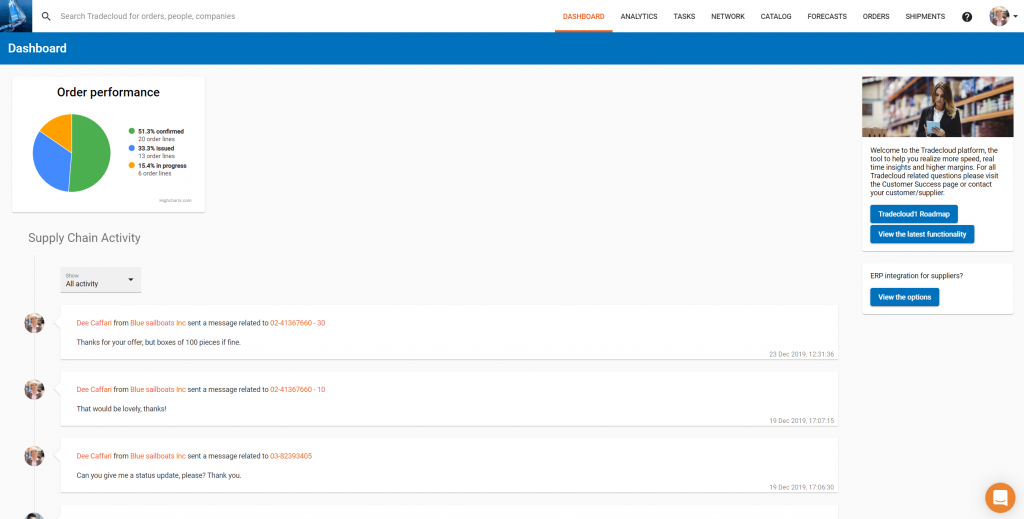Image resolution: width=1024 pixels, height=519 pixels.
Task: Expand the Show All activity dropdown
Action: (101, 280)
